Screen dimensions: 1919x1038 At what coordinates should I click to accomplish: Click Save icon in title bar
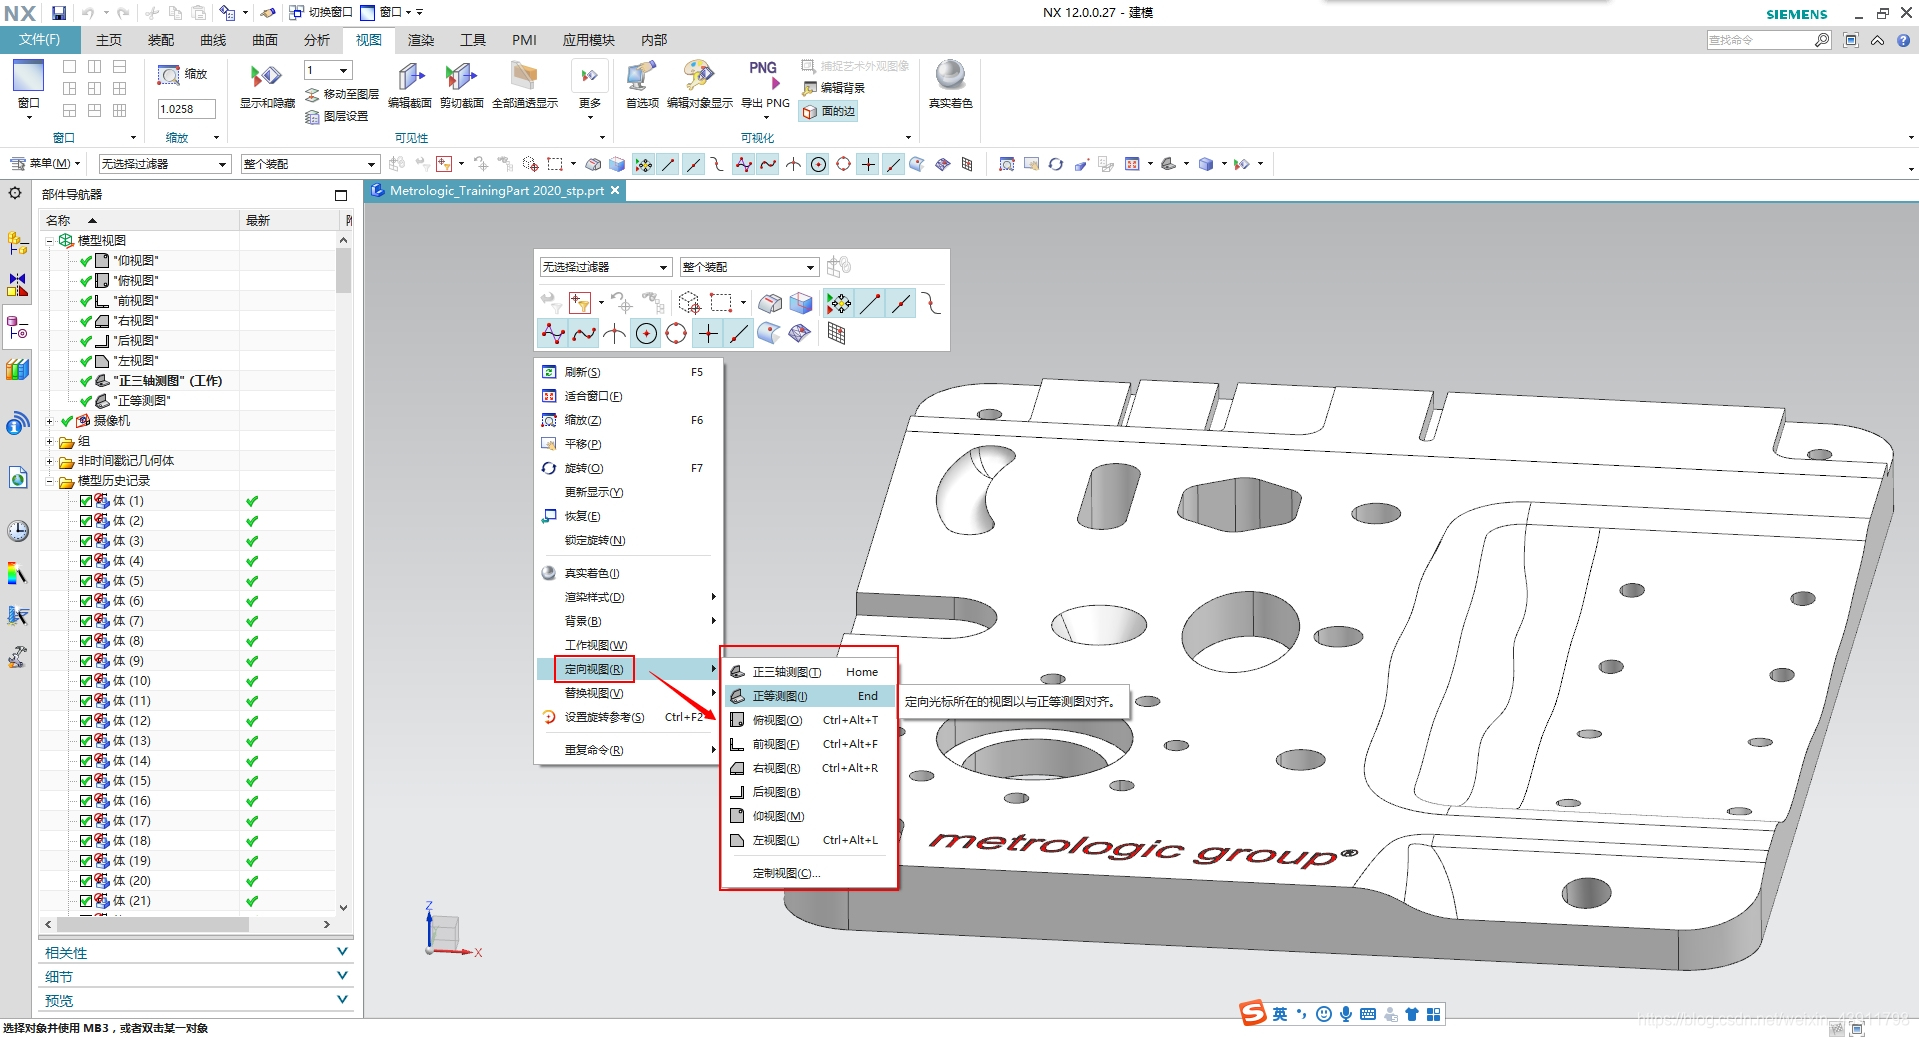pyautogui.click(x=59, y=13)
